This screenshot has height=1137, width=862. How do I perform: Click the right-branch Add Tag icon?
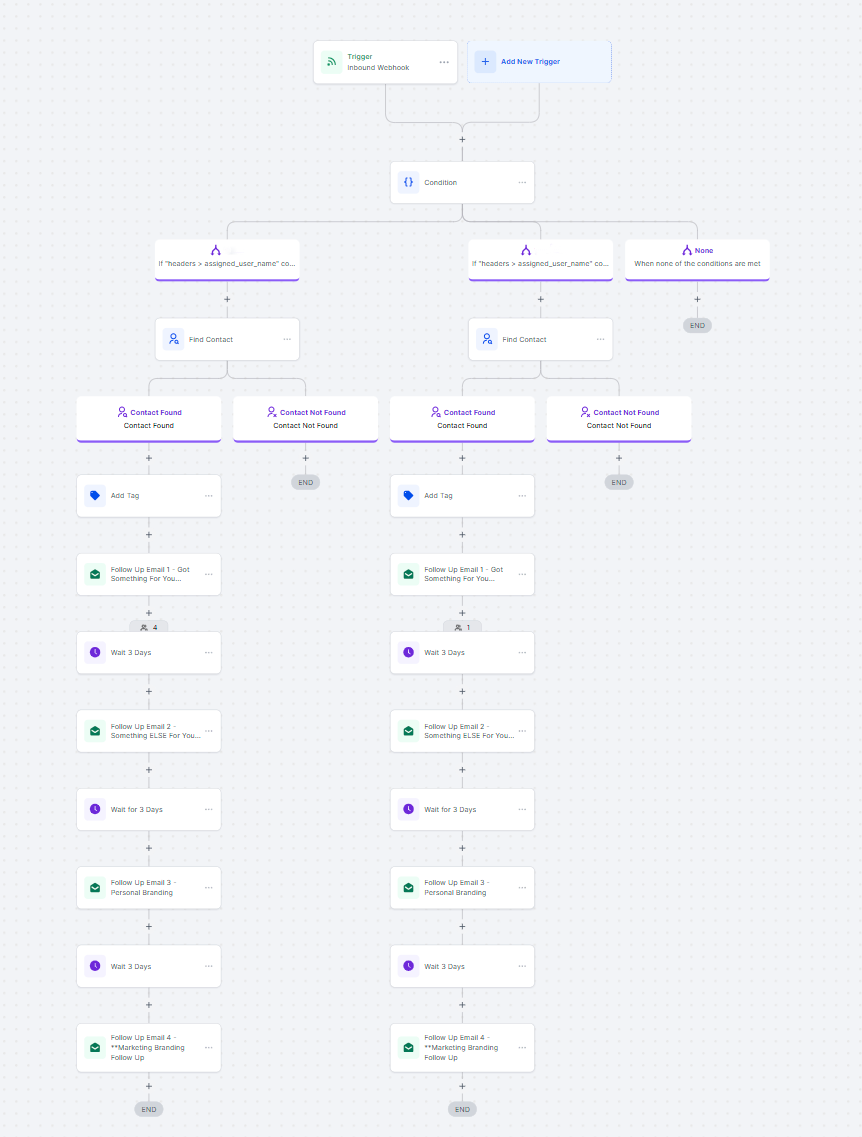(408, 495)
